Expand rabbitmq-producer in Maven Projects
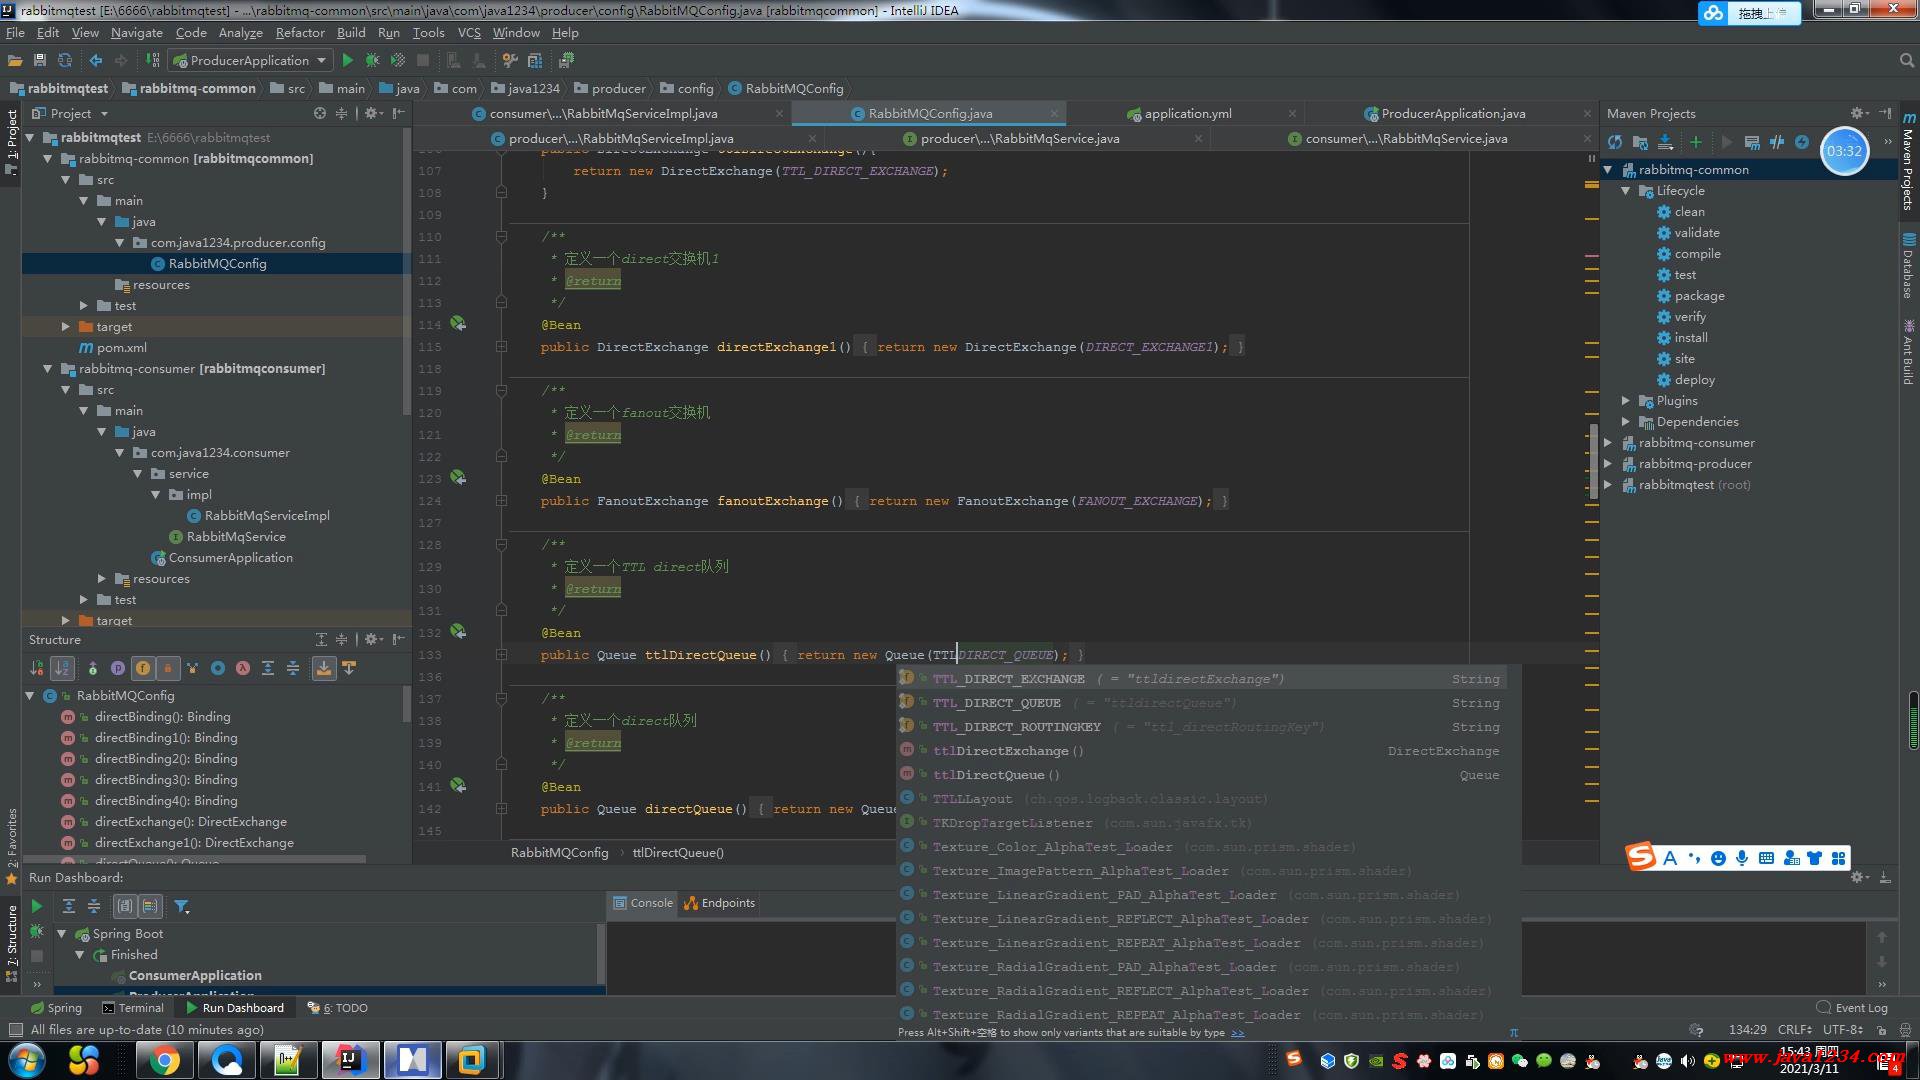The width and height of the screenshot is (1920, 1080). tap(1608, 463)
